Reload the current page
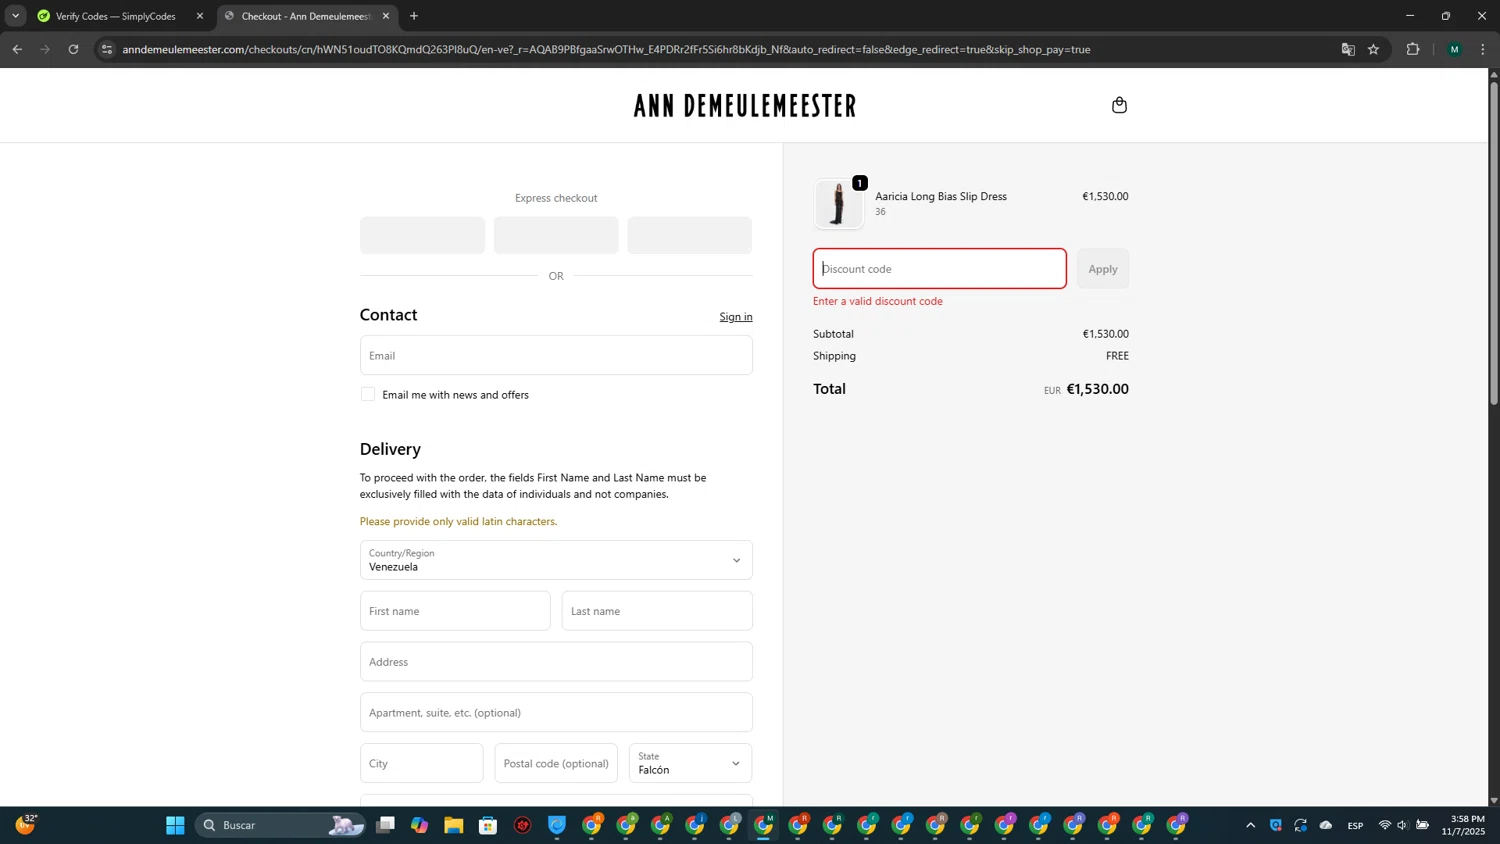The height and width of the screenshot is (844, 1500). point(73,49)
